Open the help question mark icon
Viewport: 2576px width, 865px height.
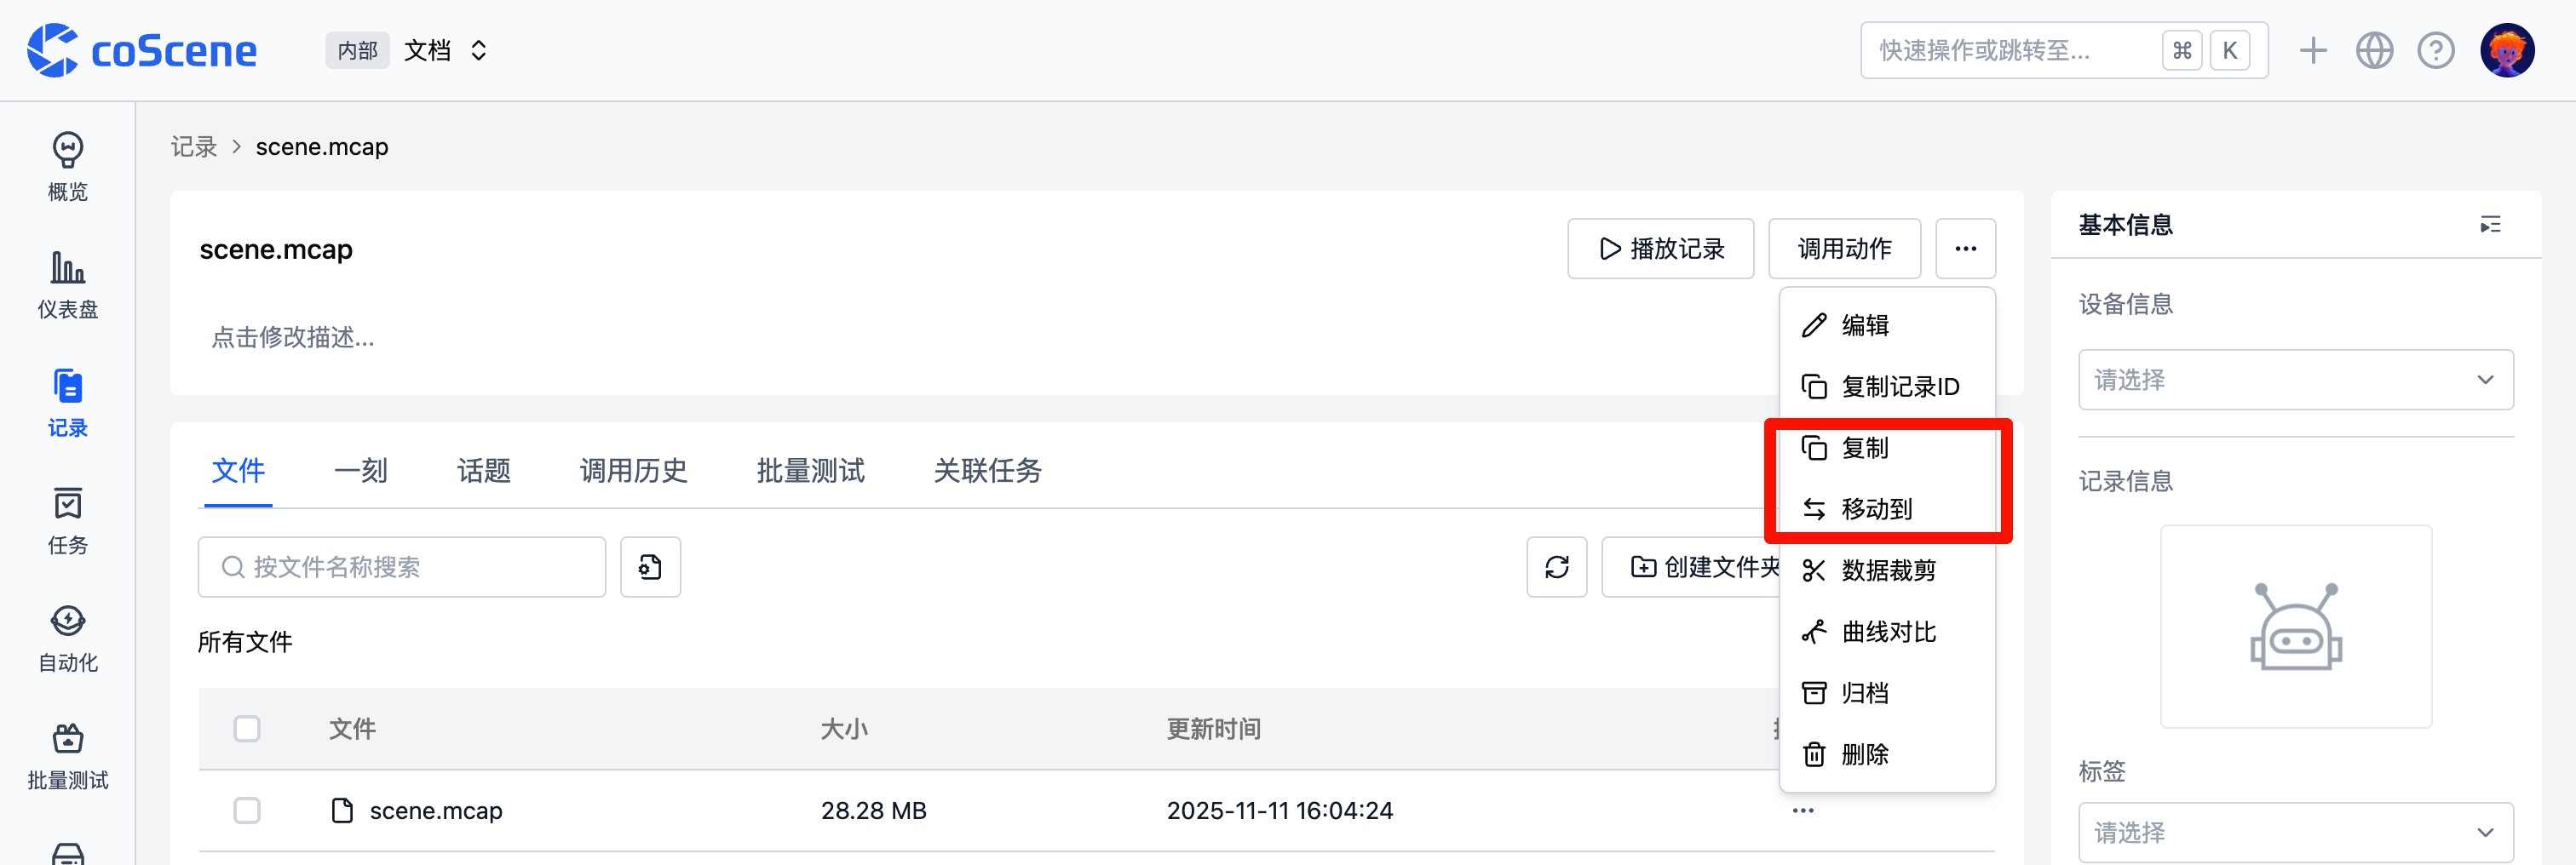pyautogui.click(x=2436, y=49)
